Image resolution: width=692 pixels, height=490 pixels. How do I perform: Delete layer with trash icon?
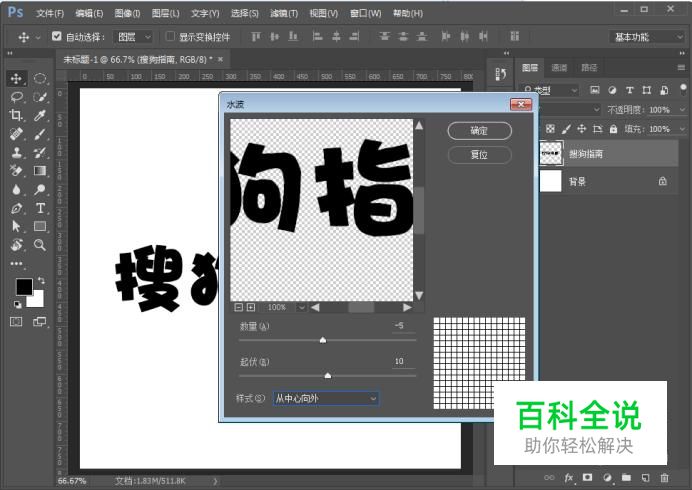coord(664,478)
